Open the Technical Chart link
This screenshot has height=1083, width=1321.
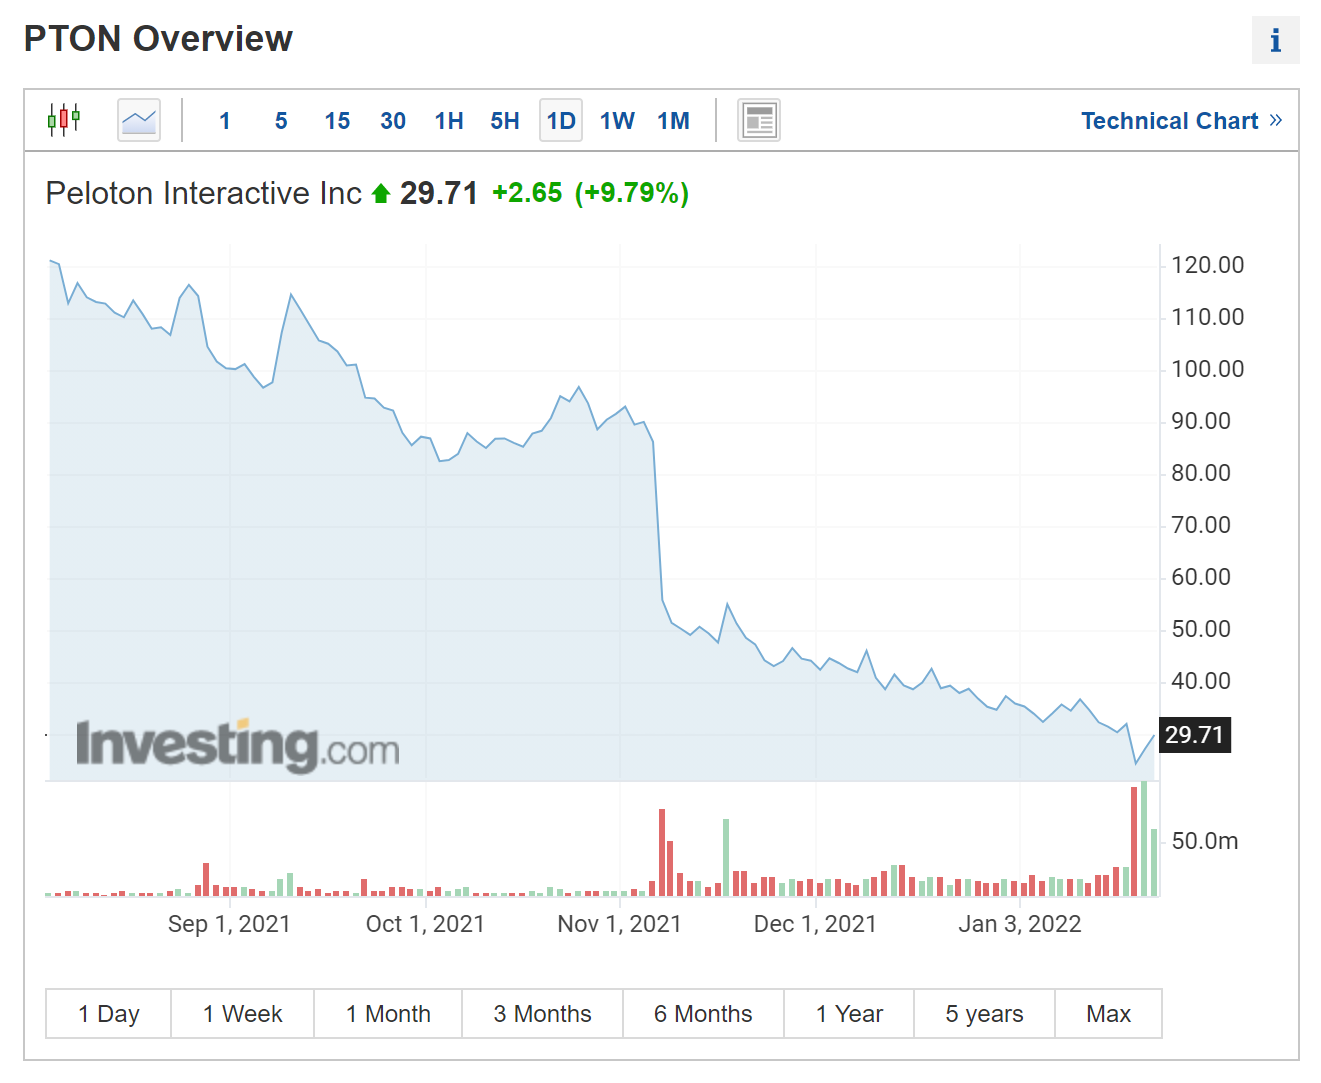pyautogui.click(x=1181, y=121)
